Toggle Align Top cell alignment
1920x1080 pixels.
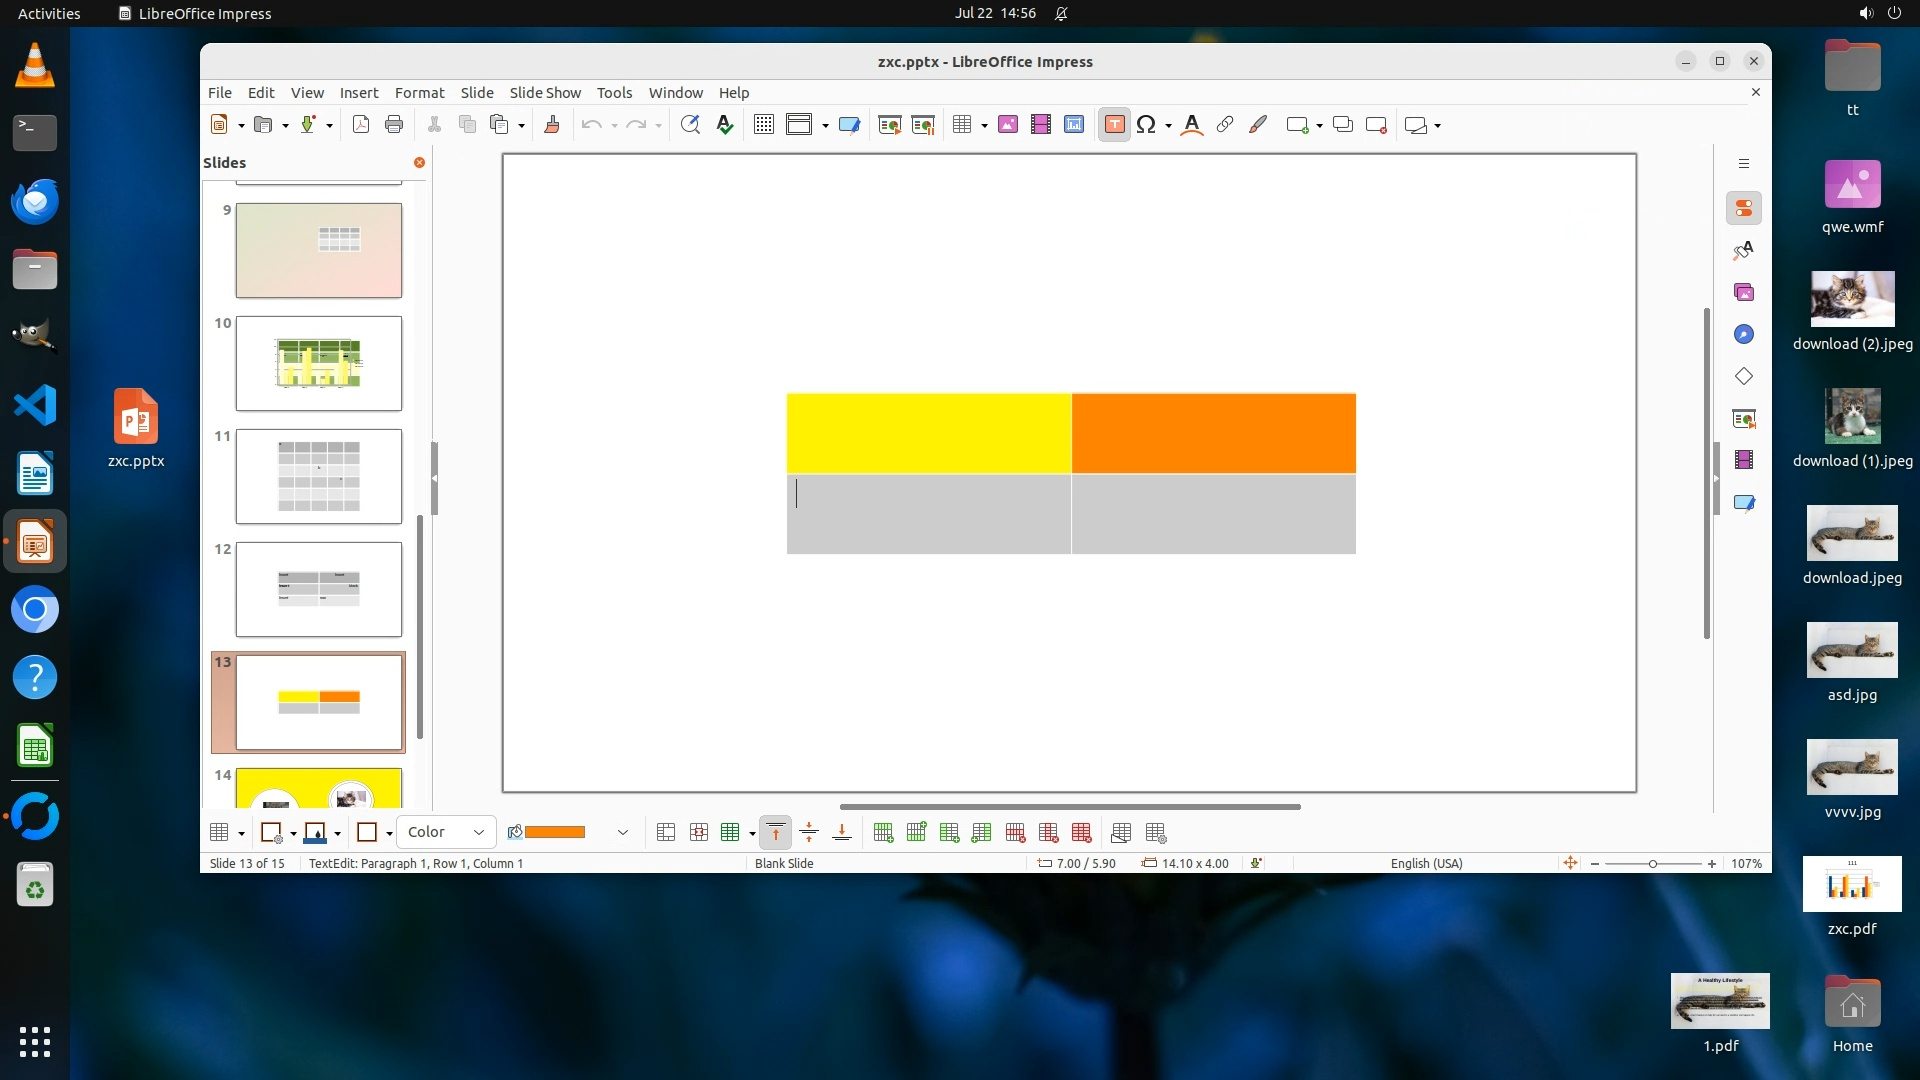tap(775, 833)
